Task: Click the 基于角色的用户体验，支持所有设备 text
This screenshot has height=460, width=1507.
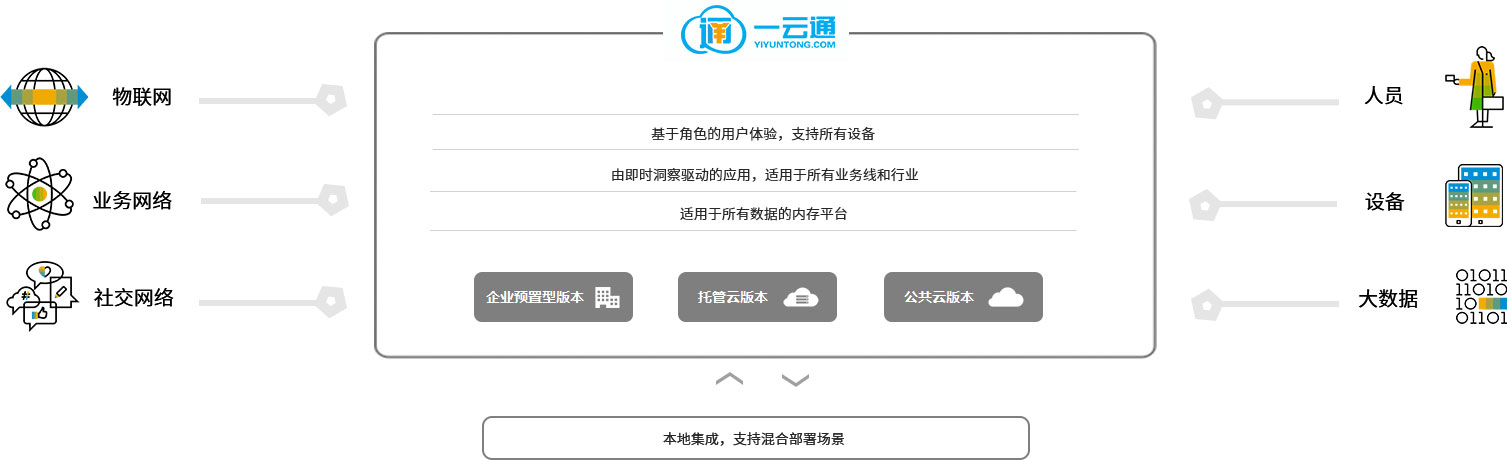Action: tap(763, 133)
